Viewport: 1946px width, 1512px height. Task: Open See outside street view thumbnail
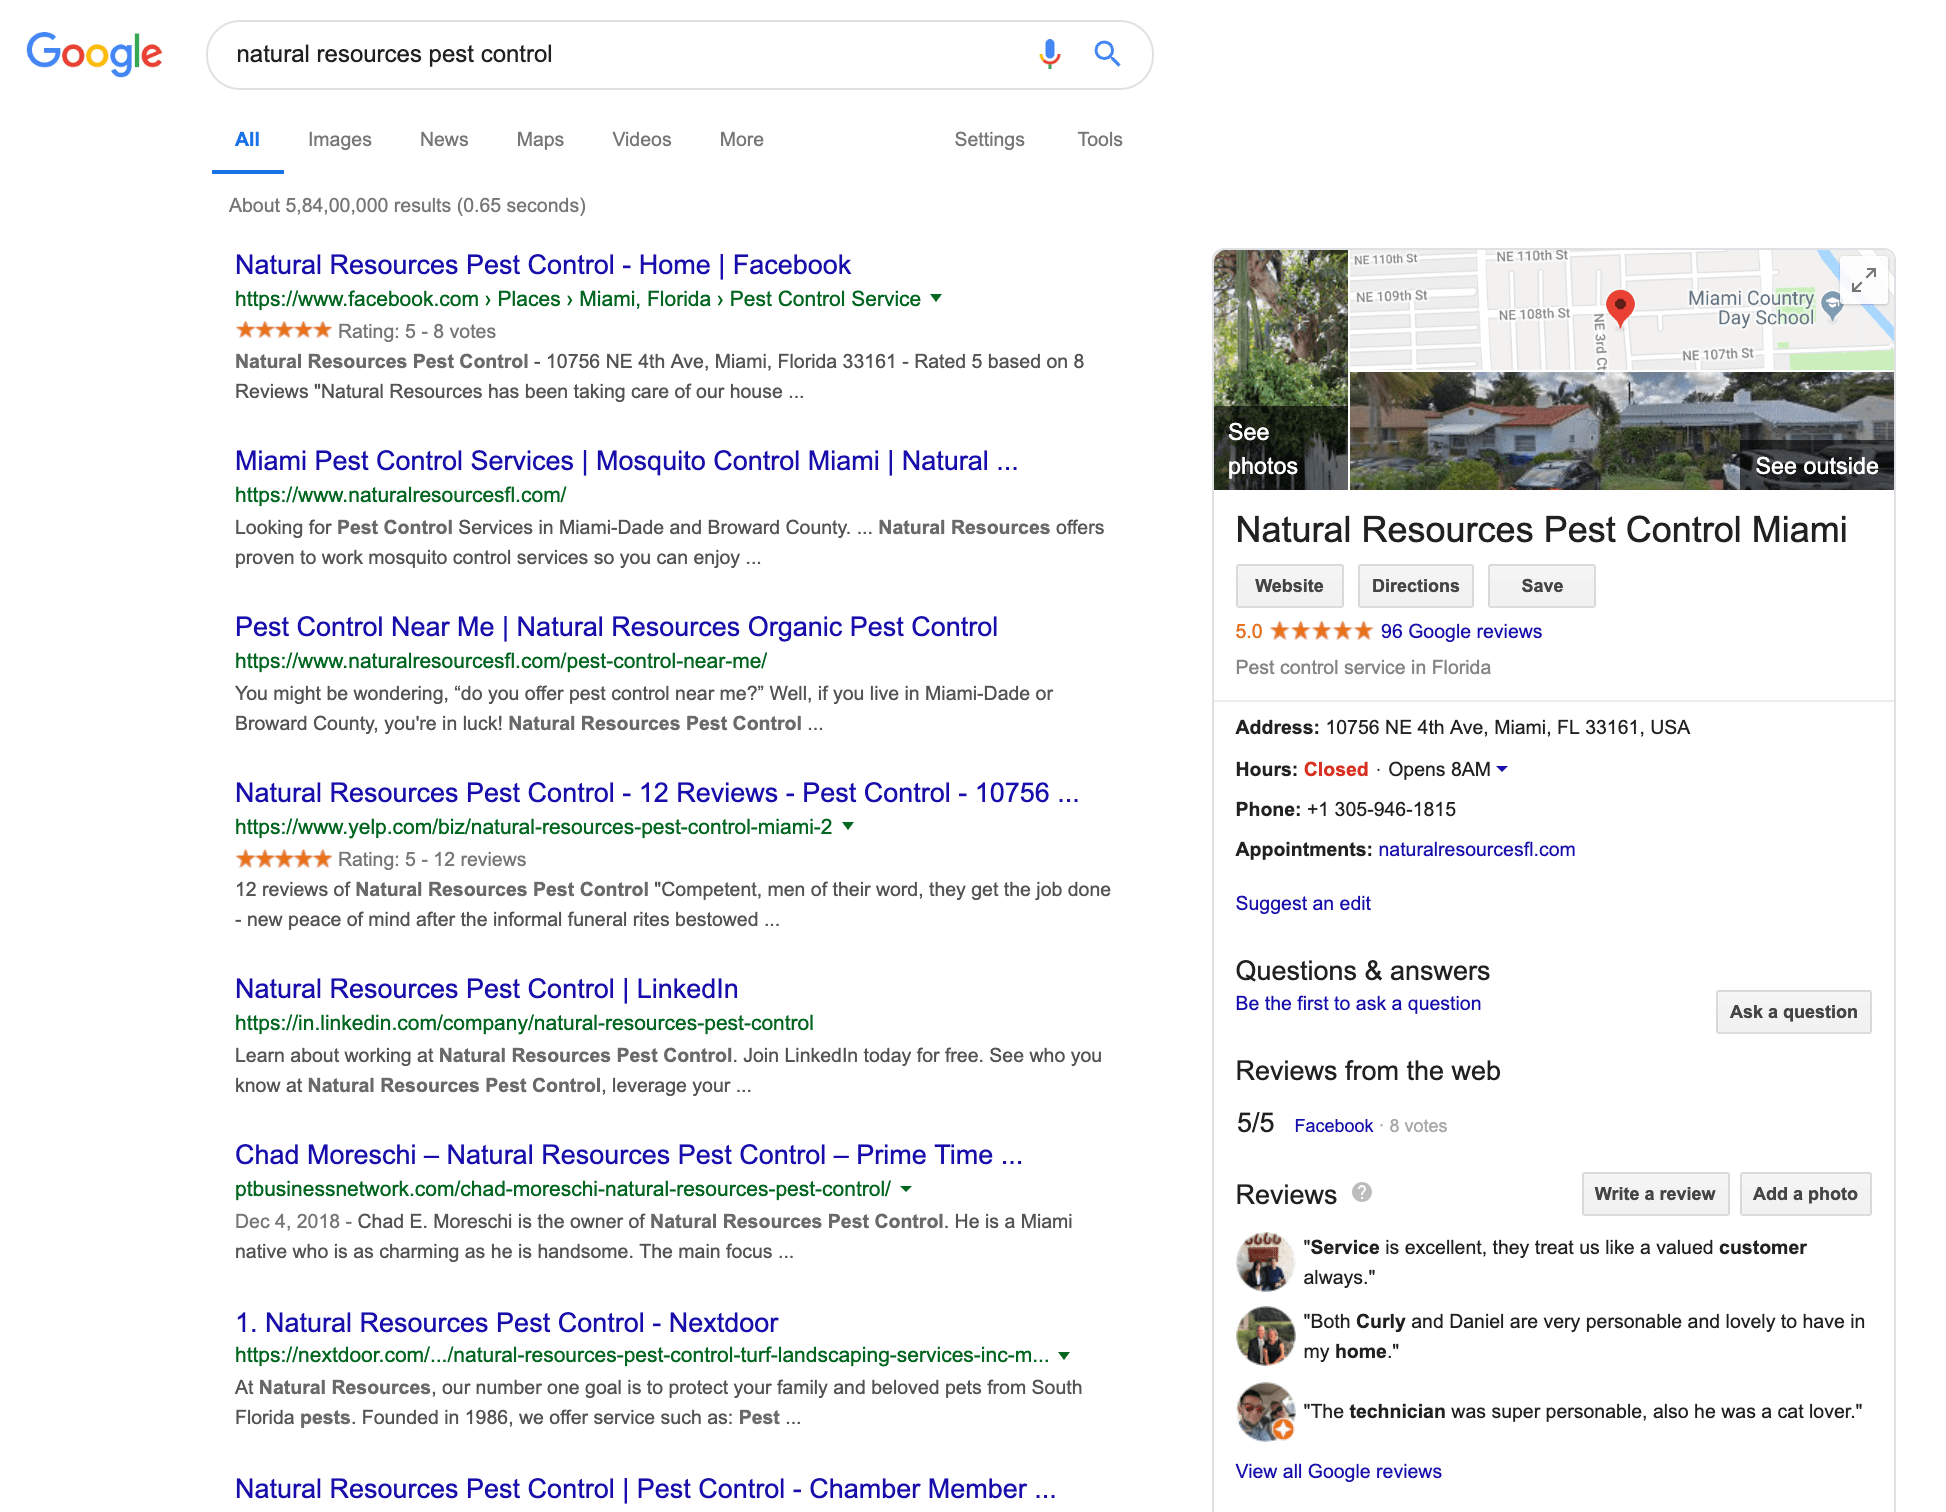(x=1622, y=431)
